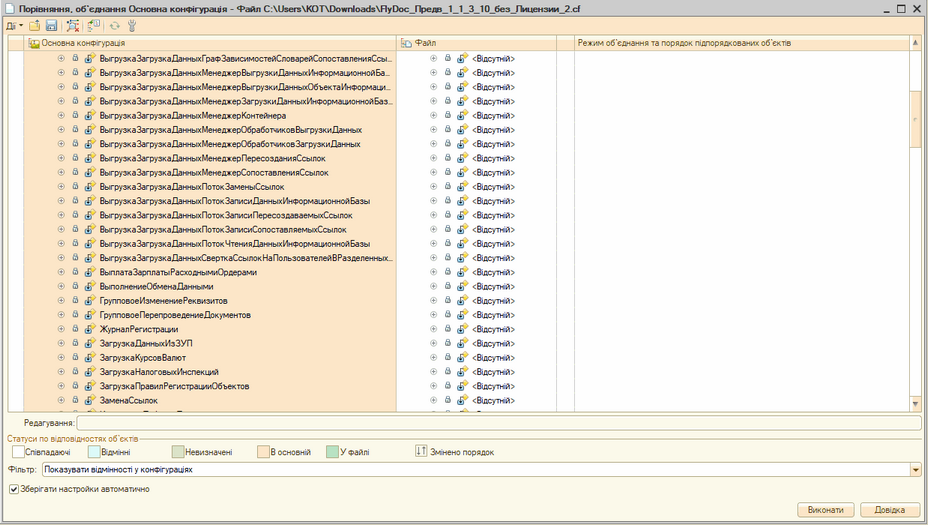Select the ВыплатаЗарплатыРасходнымиОрдерами row
The height and width of the screenshot is (525, 928).
tap(178, 272)
